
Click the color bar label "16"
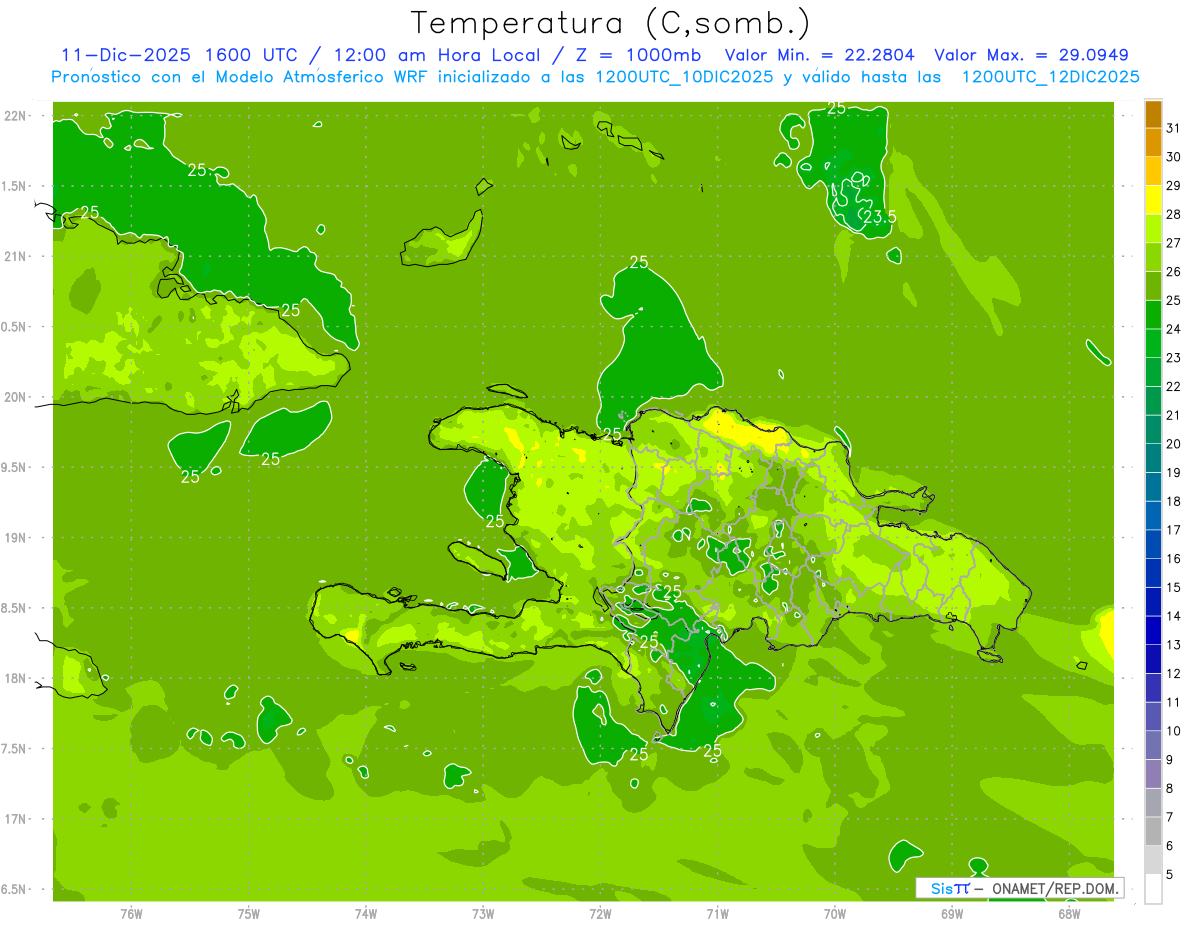pos(1174,559)
